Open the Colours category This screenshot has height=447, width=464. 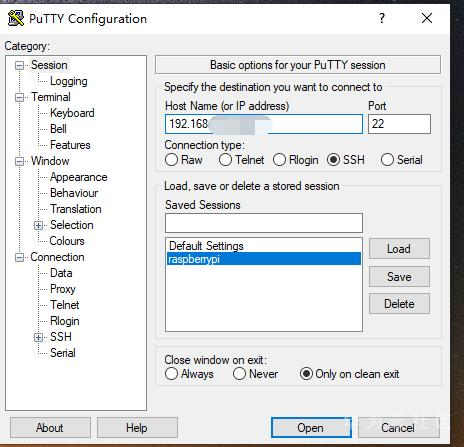[67, 241]
